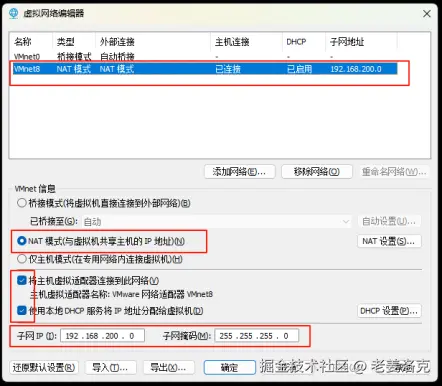
Task: Click the 添加网络 button
Action: point(240,172)
